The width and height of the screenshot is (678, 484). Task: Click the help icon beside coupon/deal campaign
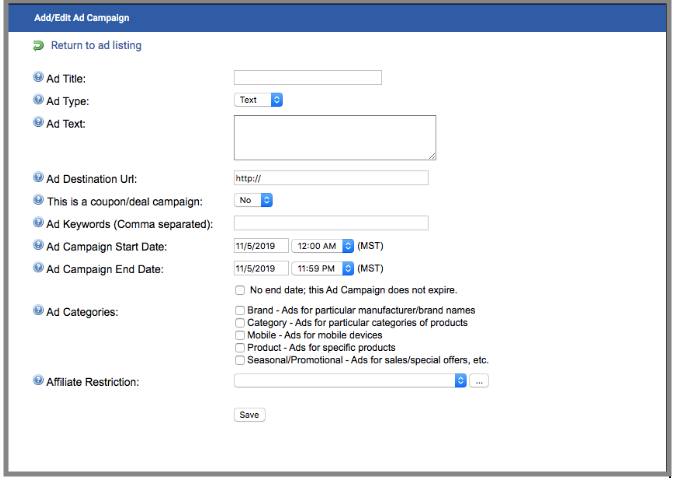pyautogui.click(x=38, y=200)
